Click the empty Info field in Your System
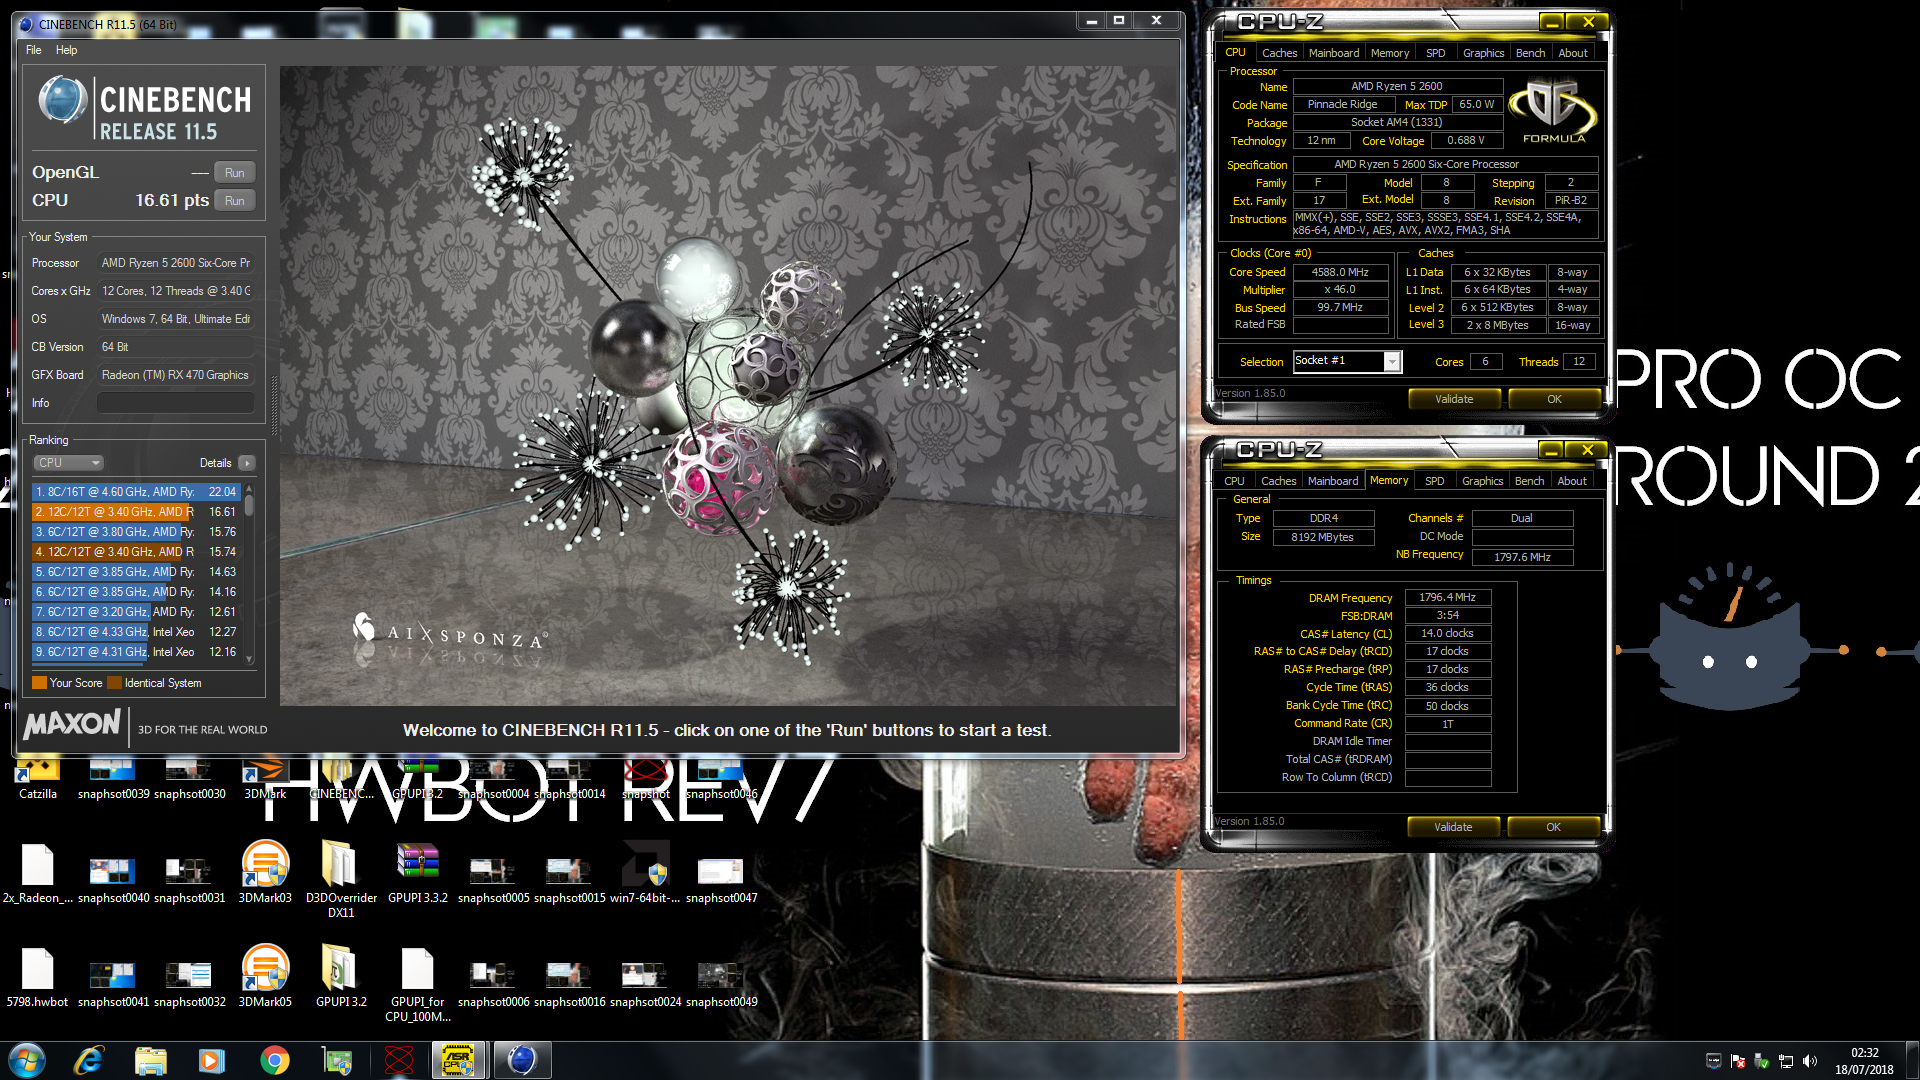 [x=176, y=403]
